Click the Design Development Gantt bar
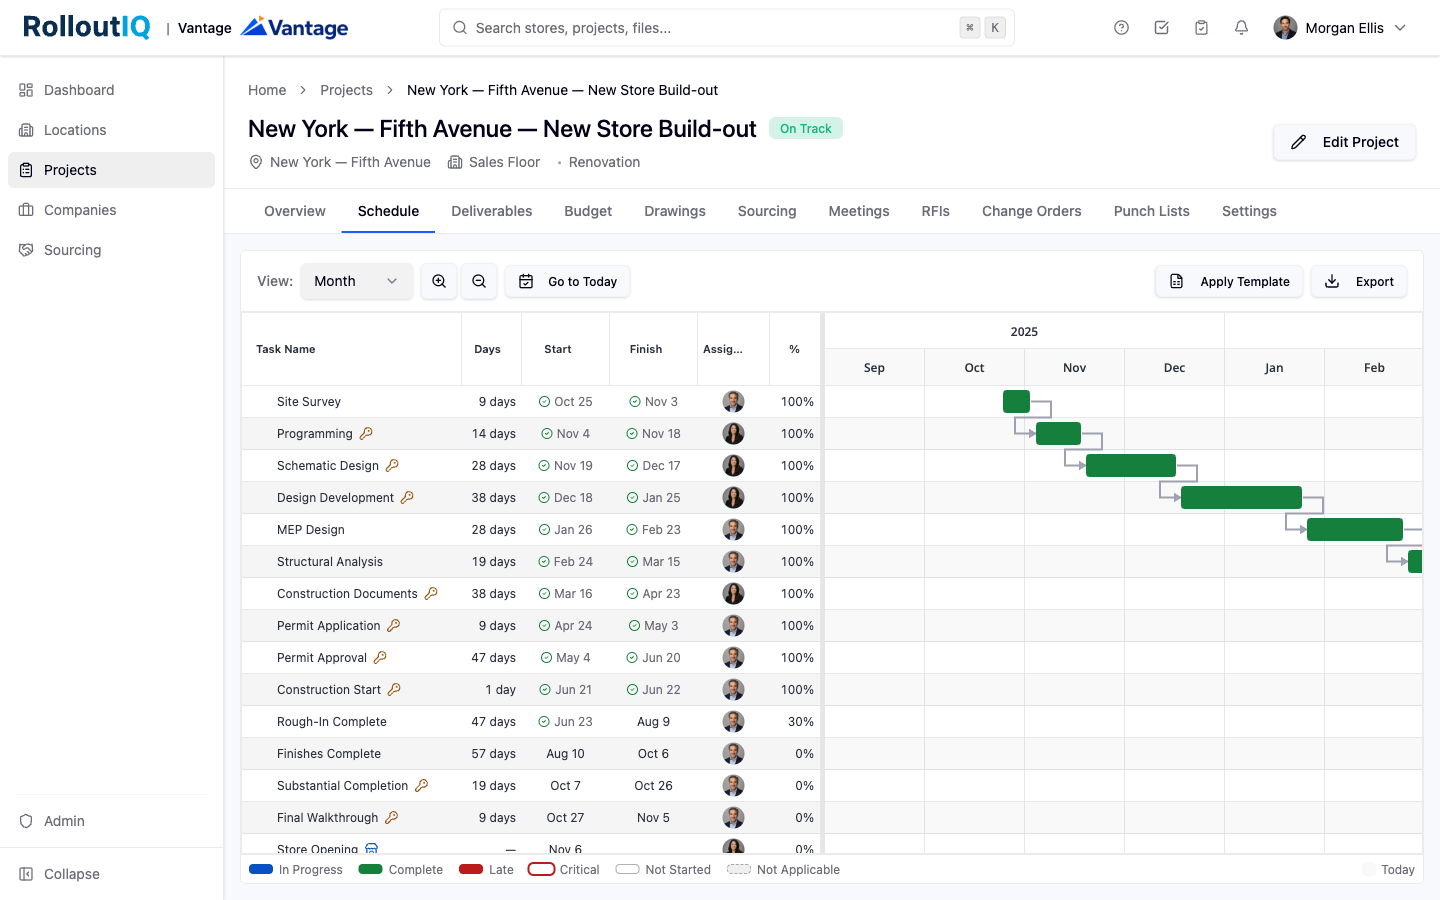Screen dimensions: 1440x900 pos(1241,497)
